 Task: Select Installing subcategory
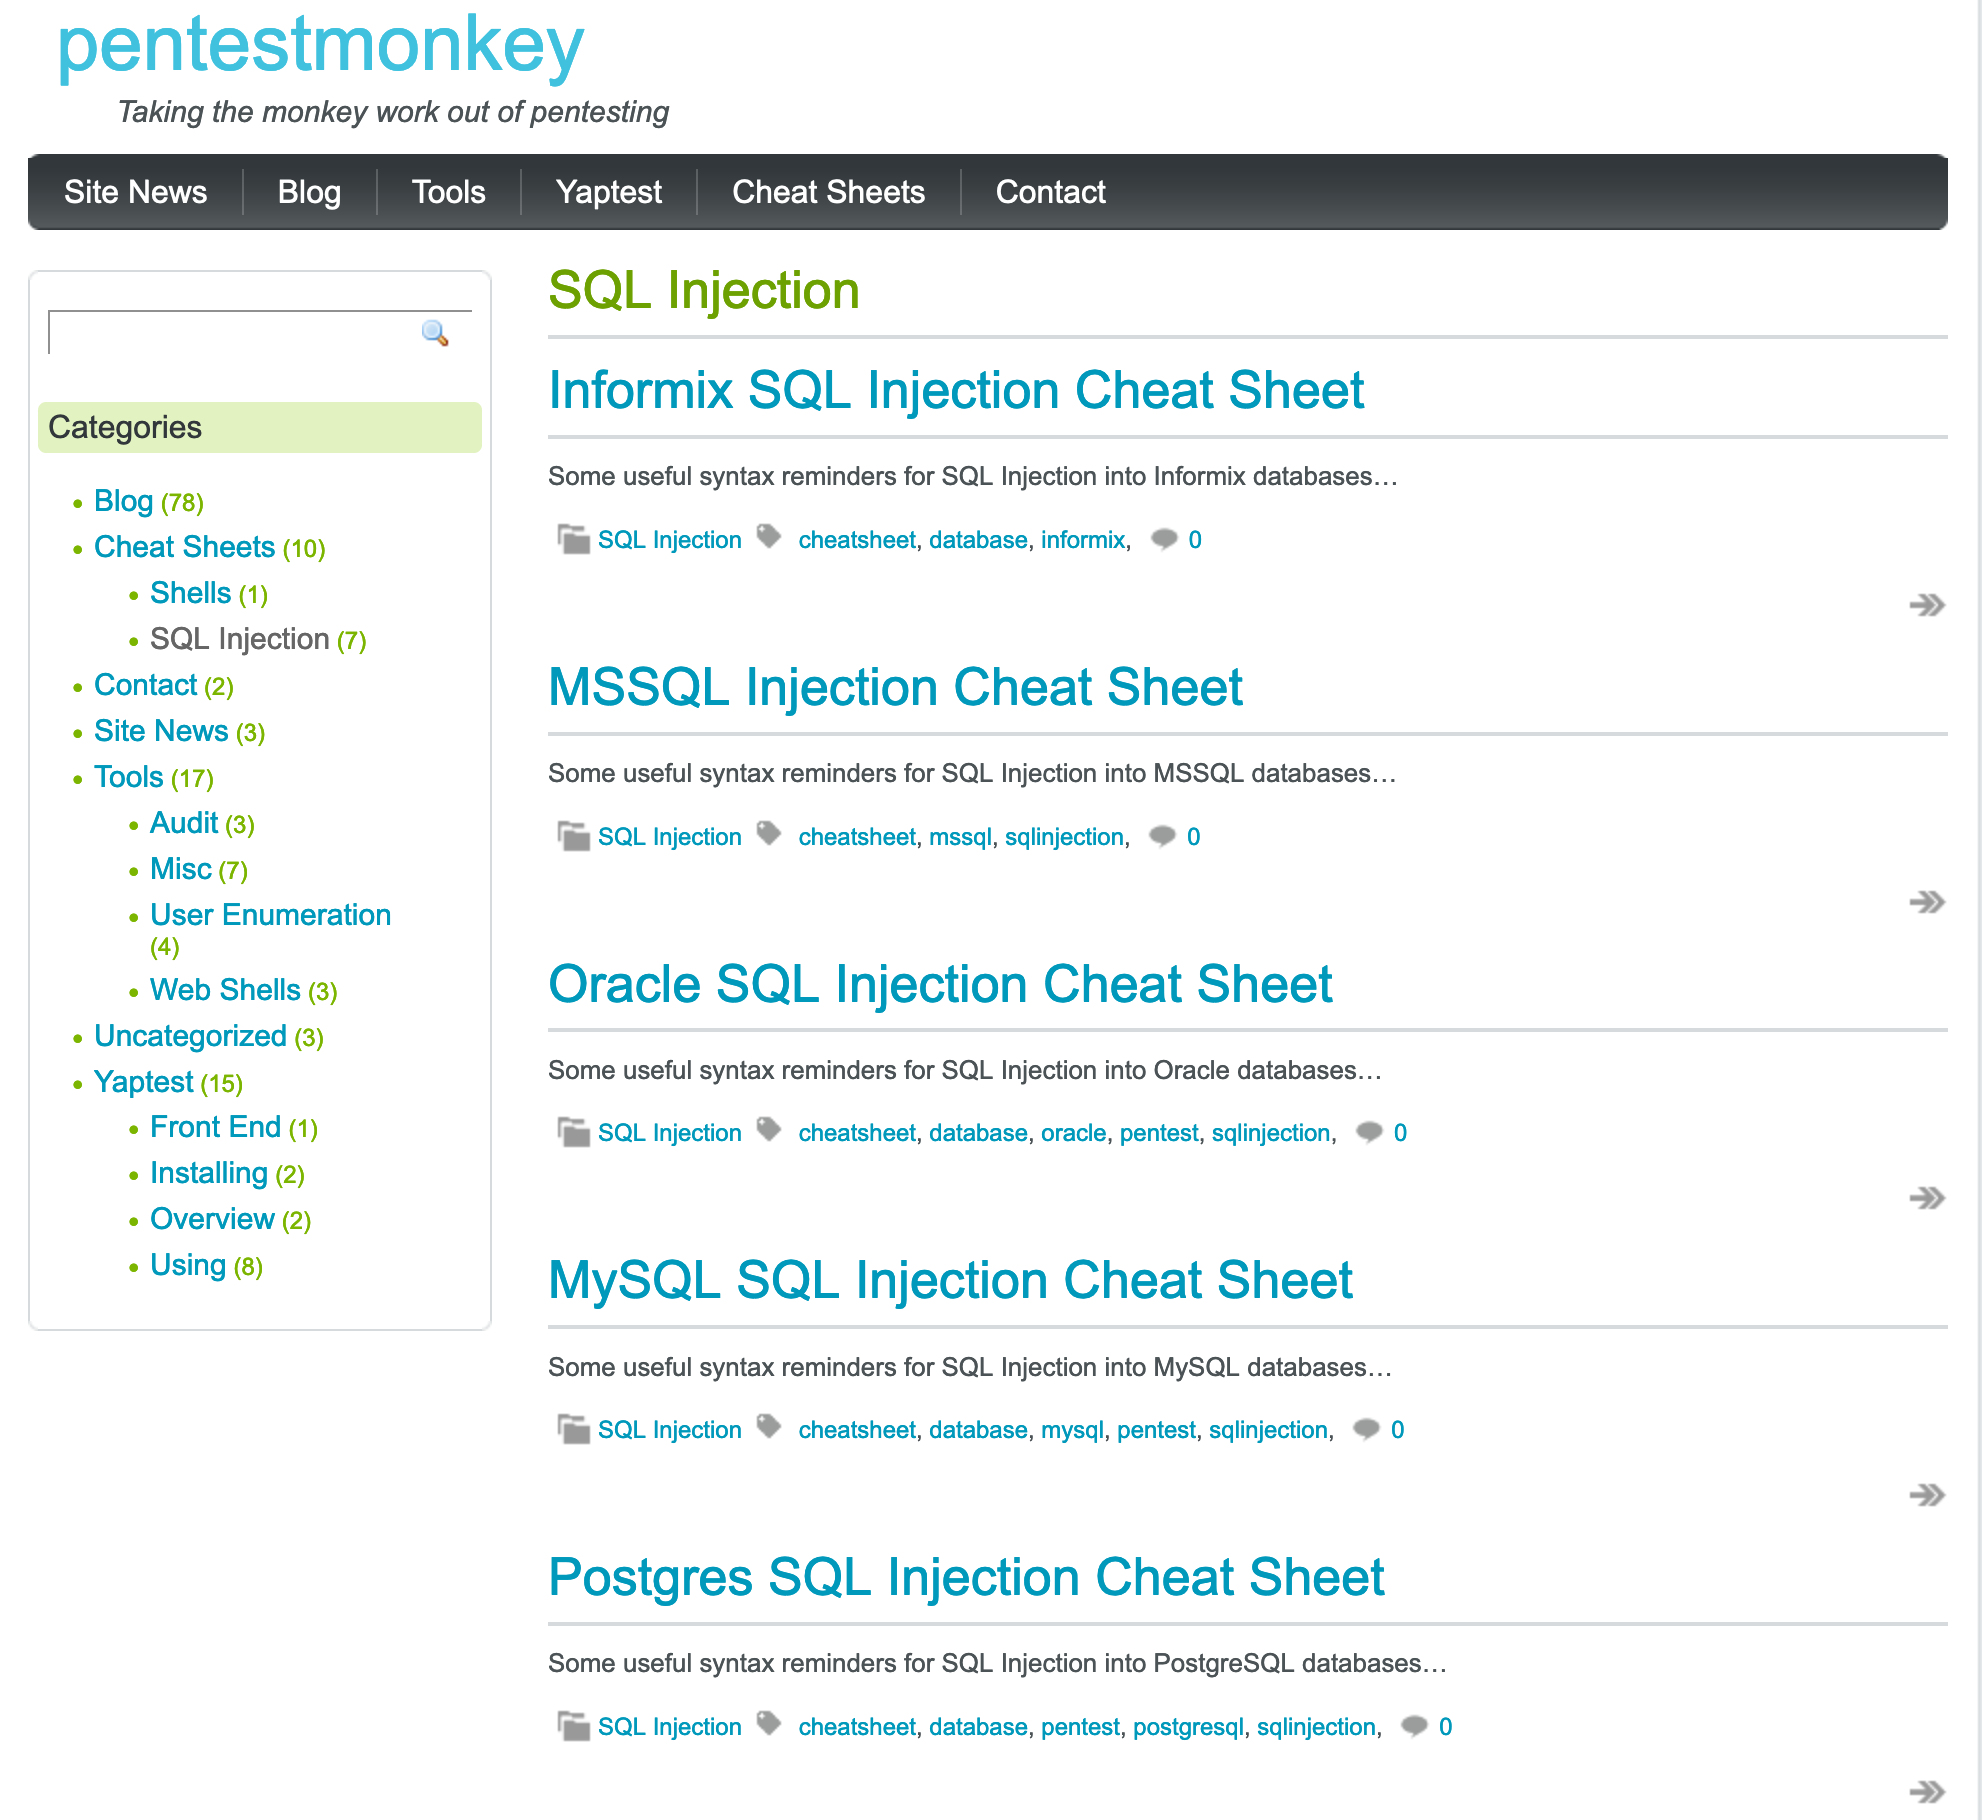point(209,1173)
